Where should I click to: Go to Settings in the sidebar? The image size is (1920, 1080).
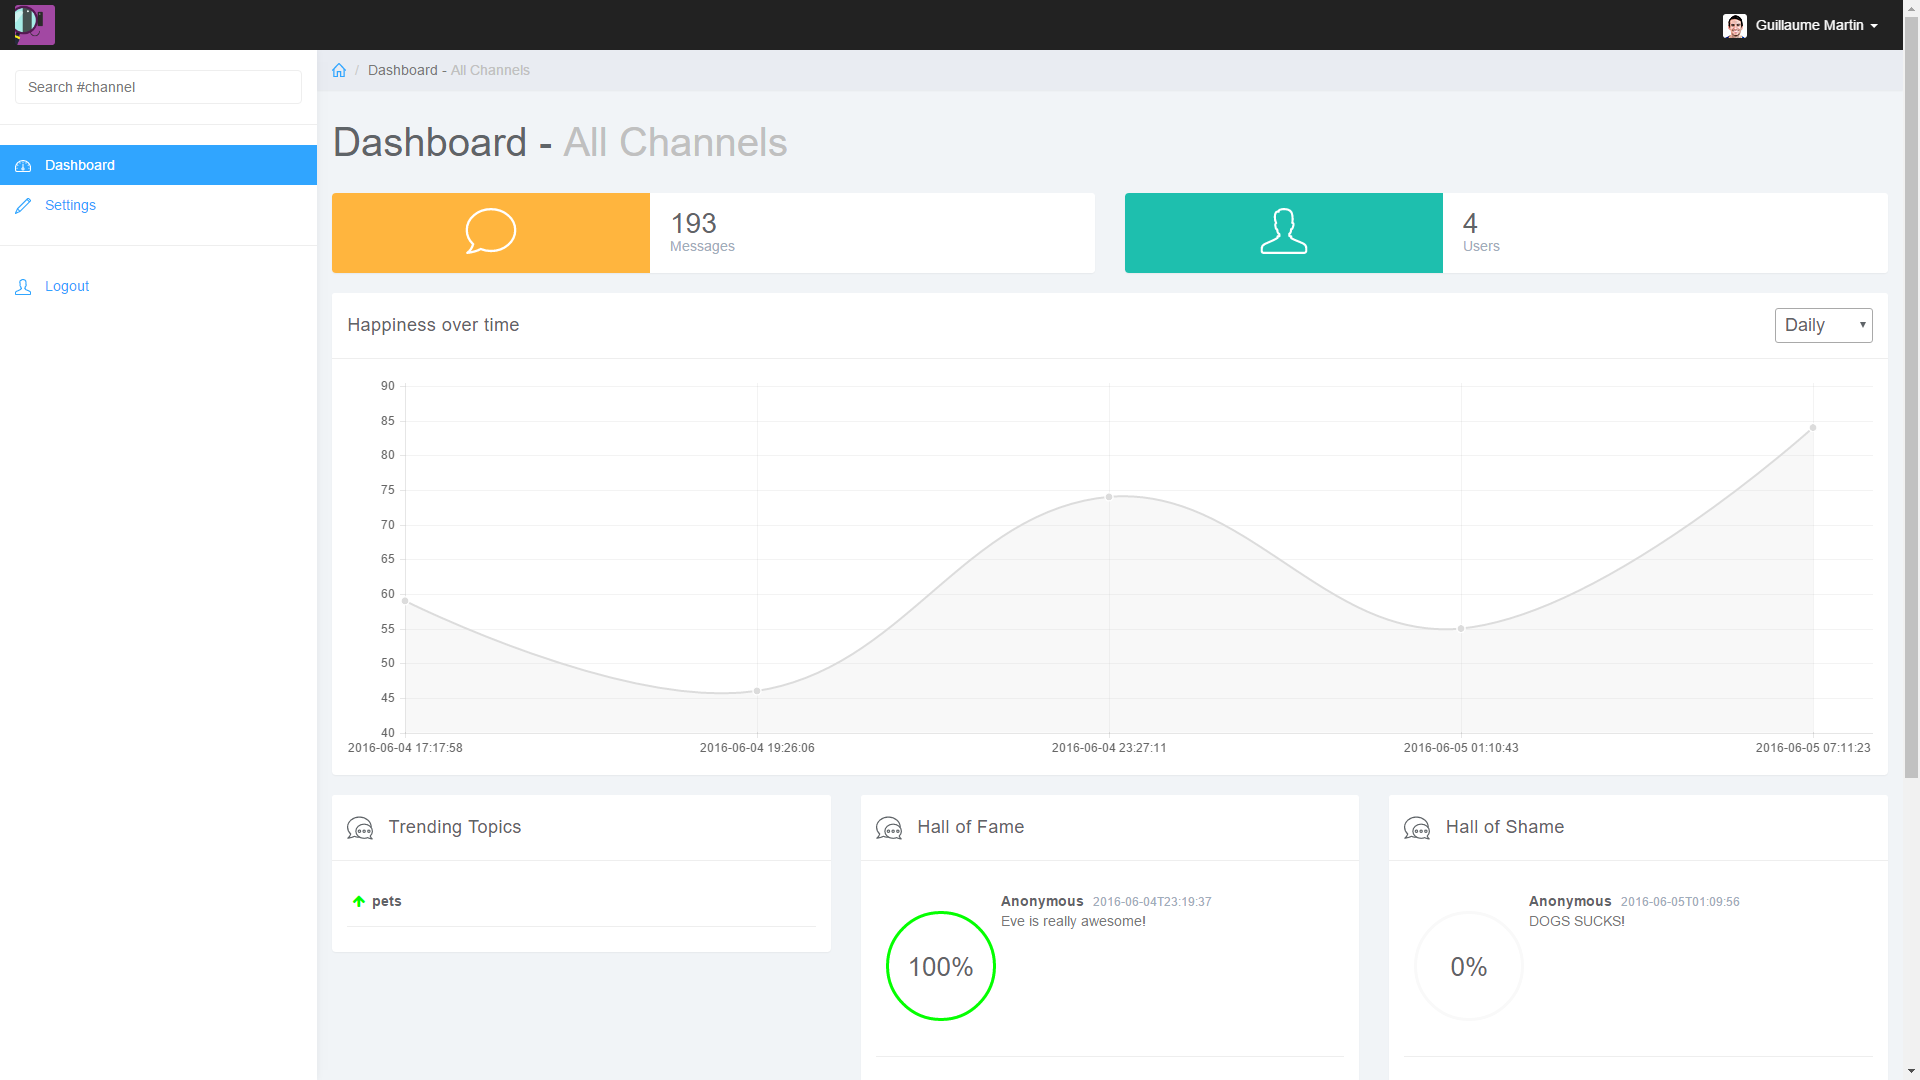[70, 205]
